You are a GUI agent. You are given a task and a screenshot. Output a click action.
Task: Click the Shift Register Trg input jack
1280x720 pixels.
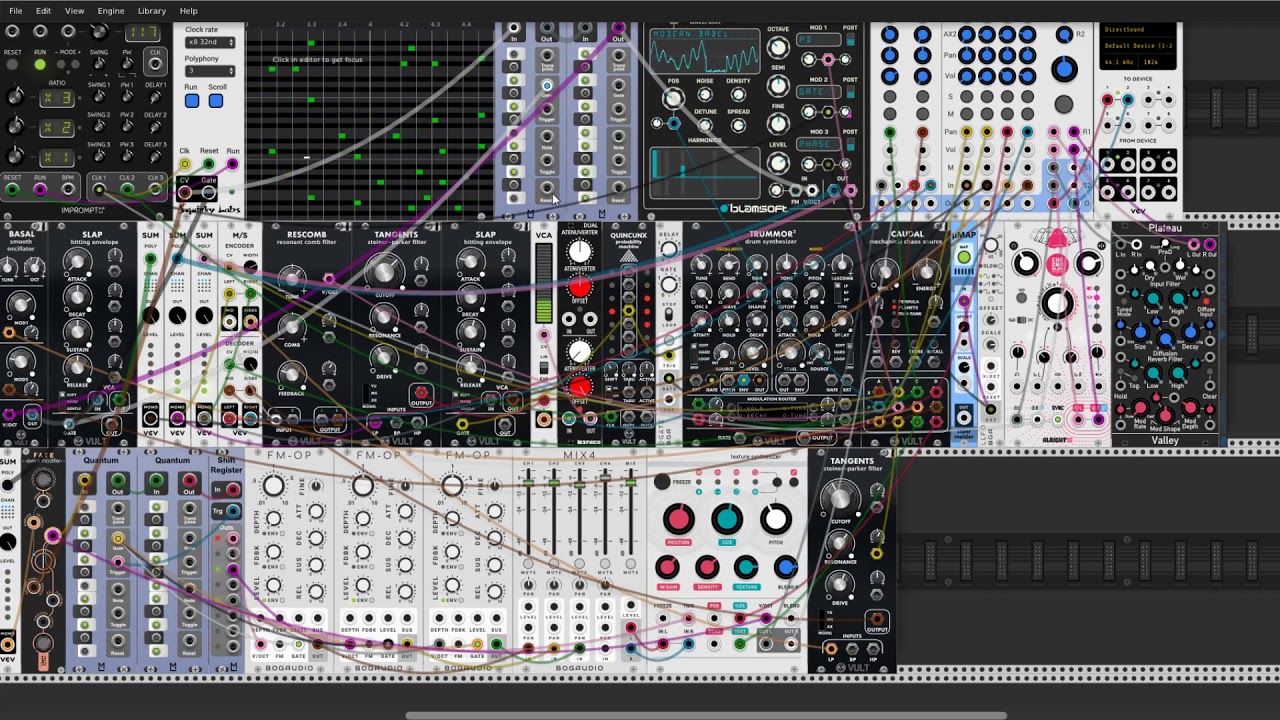click(x=233, y=511)
